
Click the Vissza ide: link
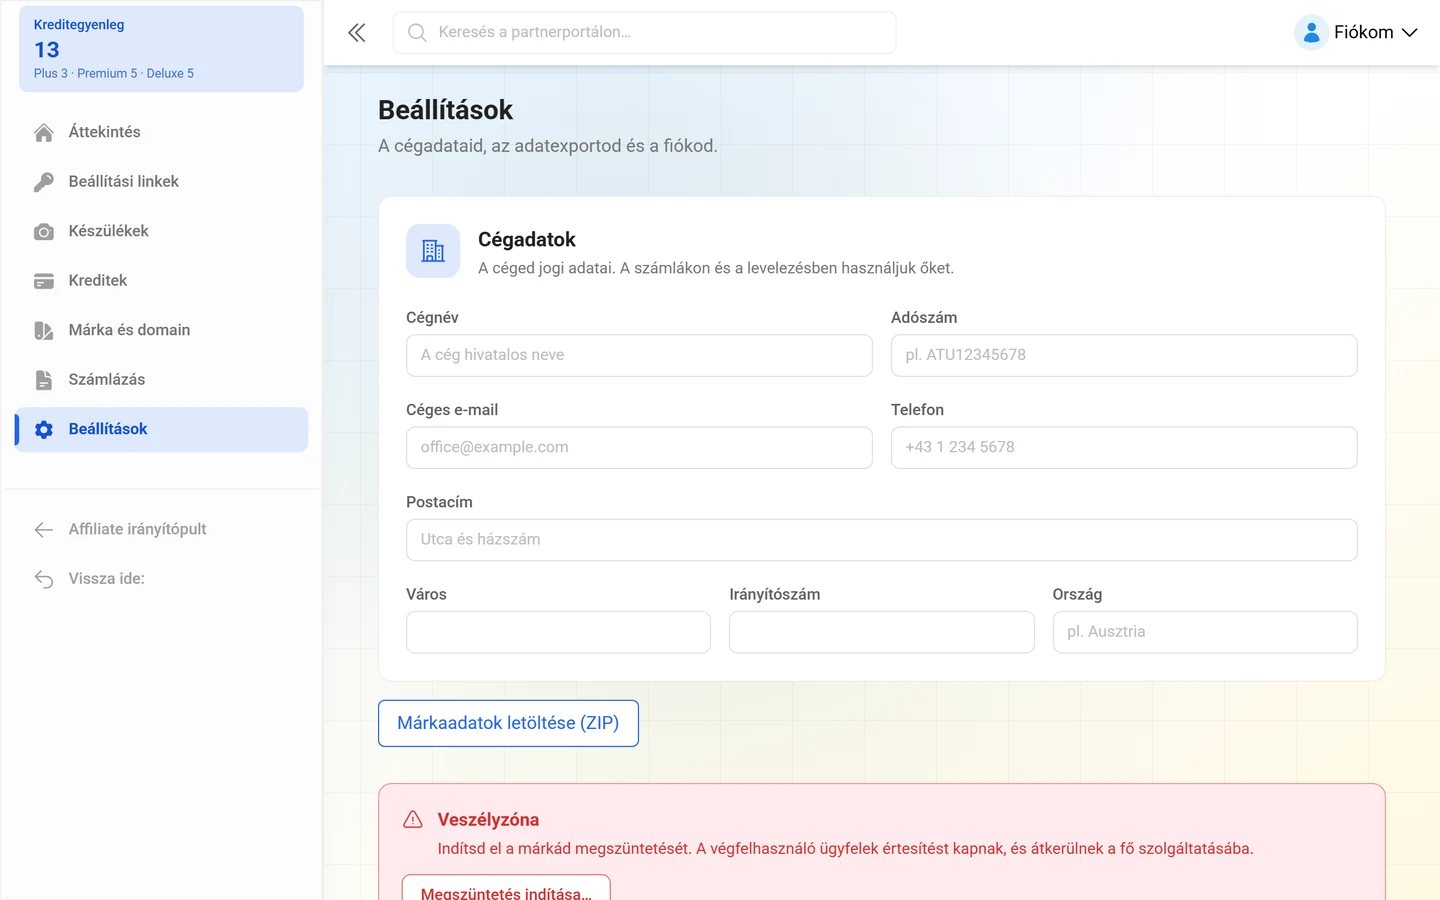(x=161, y=579)
